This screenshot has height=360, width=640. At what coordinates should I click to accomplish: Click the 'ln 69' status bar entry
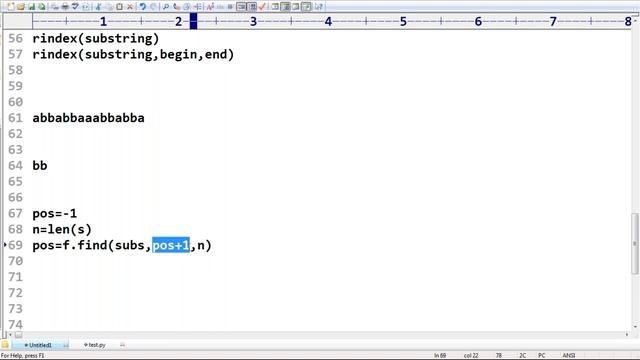(440, 356)
